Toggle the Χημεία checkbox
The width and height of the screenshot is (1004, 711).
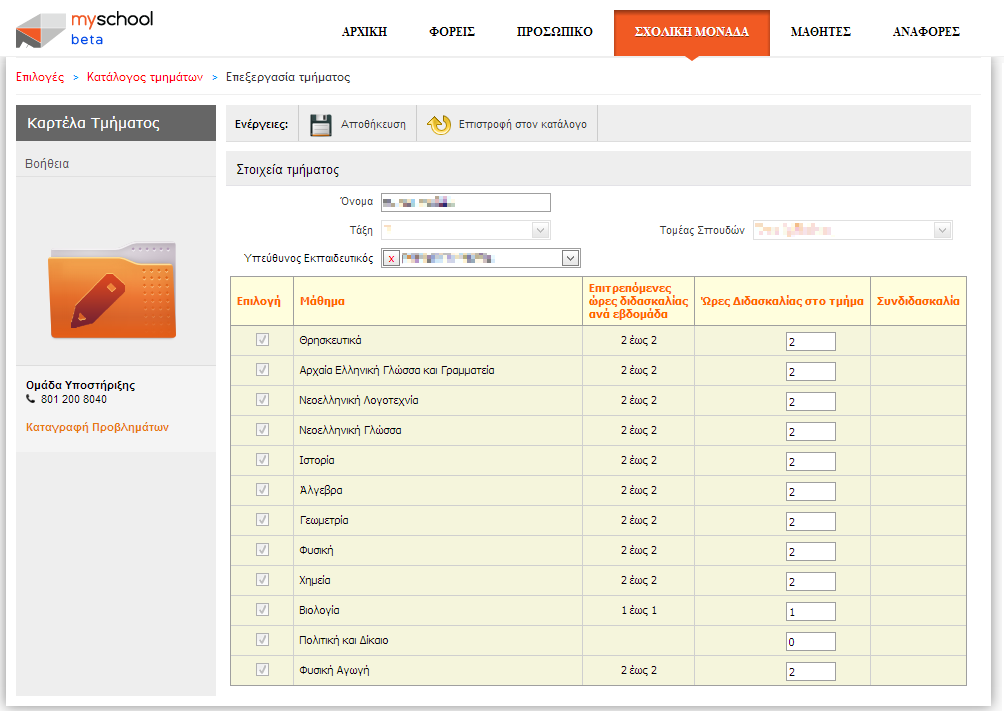[263, 580]
